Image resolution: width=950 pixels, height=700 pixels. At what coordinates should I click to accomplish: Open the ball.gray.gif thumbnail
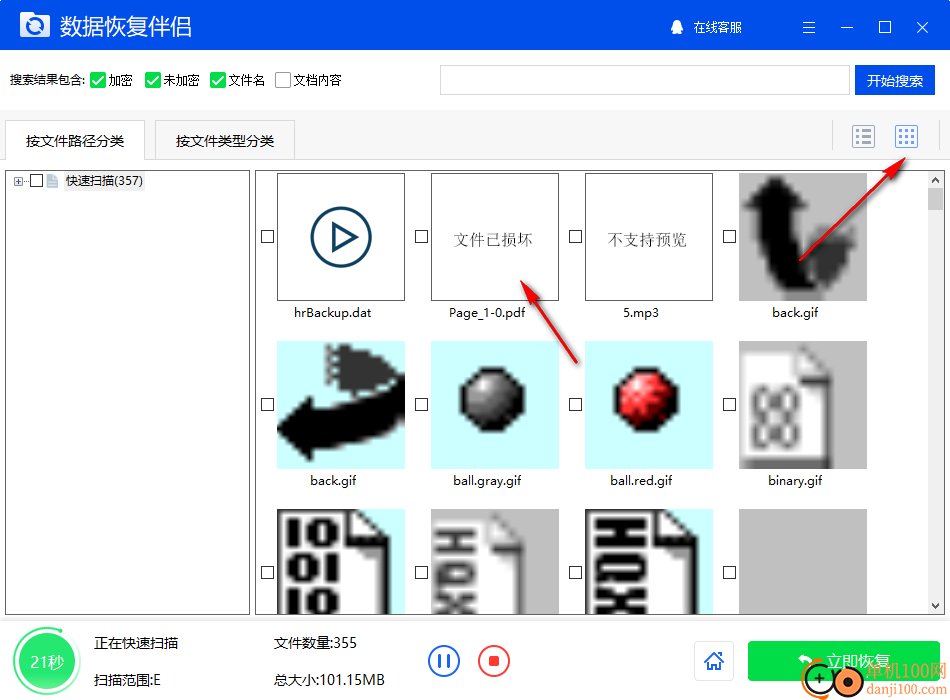495,405
